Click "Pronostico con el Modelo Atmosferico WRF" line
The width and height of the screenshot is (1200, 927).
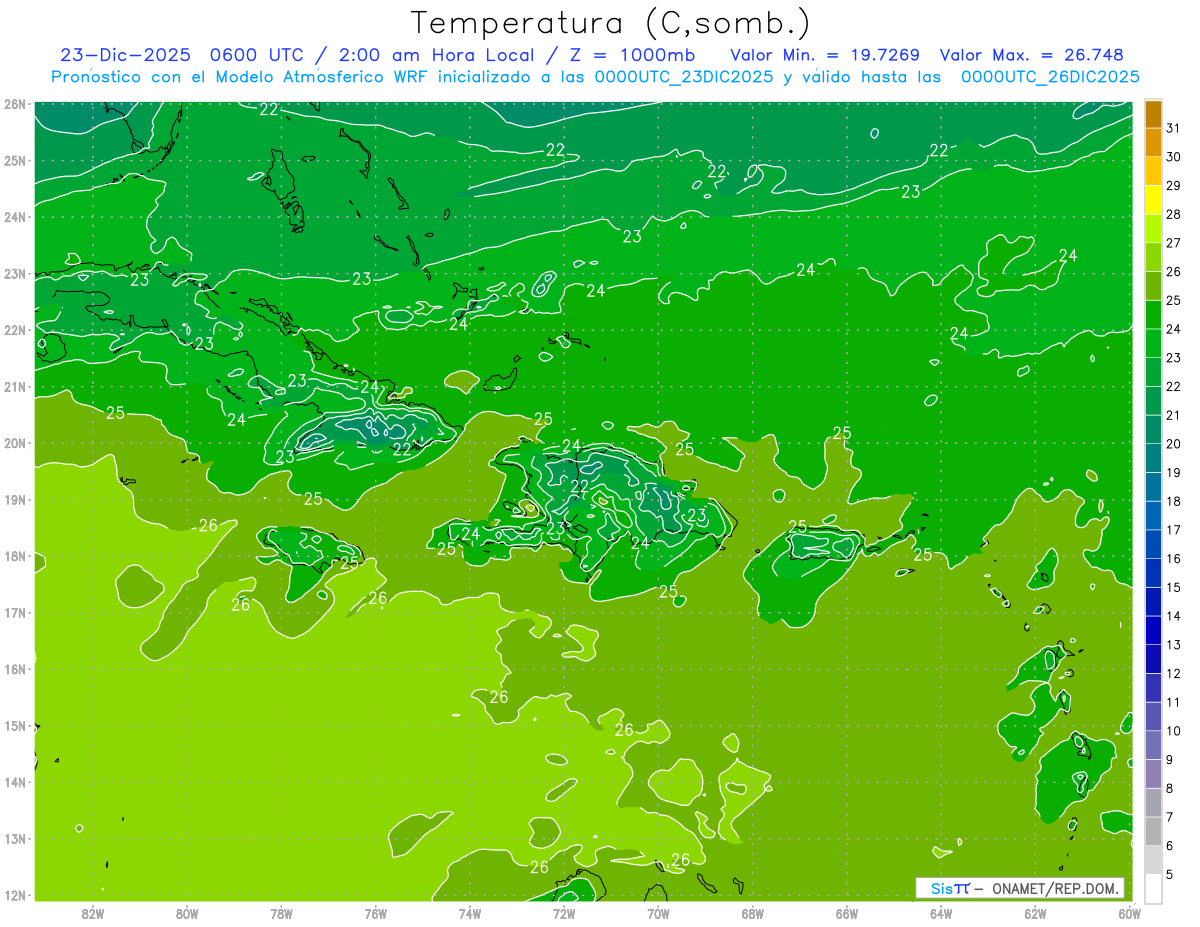[241, 77]
